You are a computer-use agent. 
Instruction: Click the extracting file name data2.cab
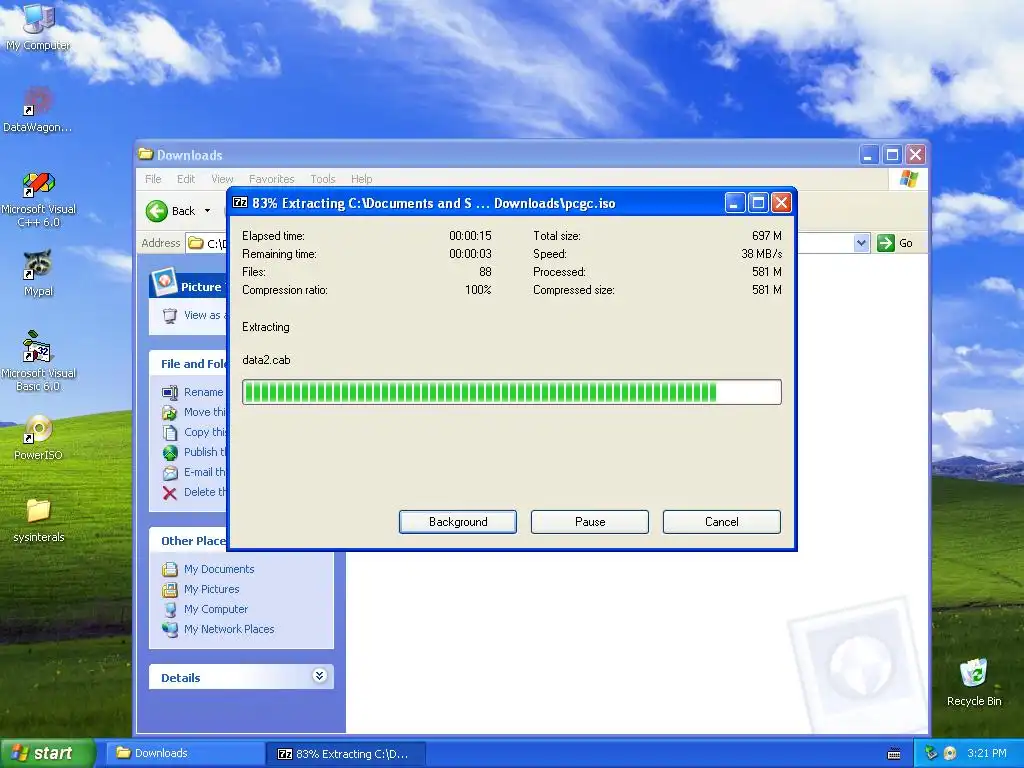266,360
